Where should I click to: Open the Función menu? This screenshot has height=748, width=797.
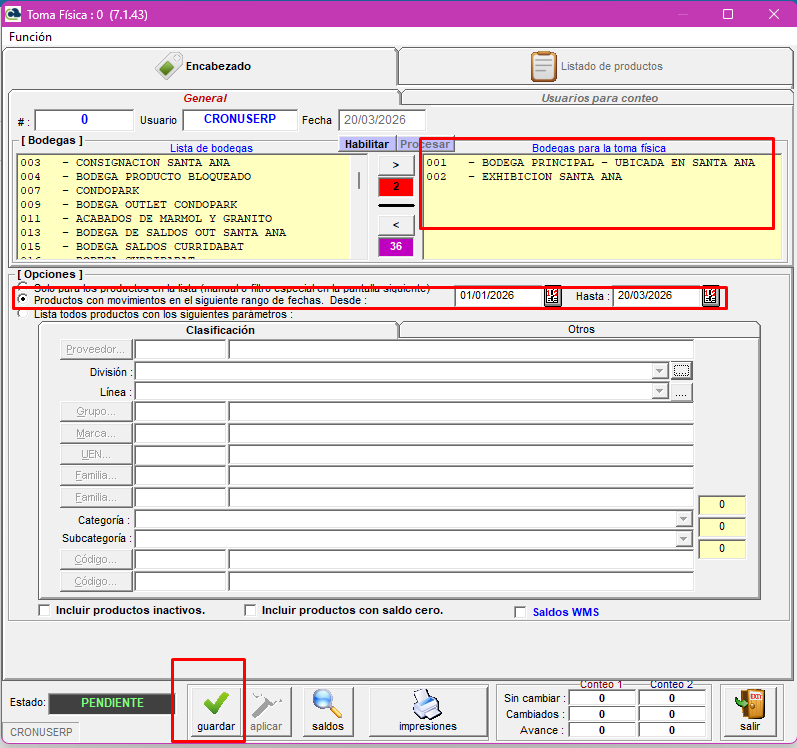click(31, 36)
